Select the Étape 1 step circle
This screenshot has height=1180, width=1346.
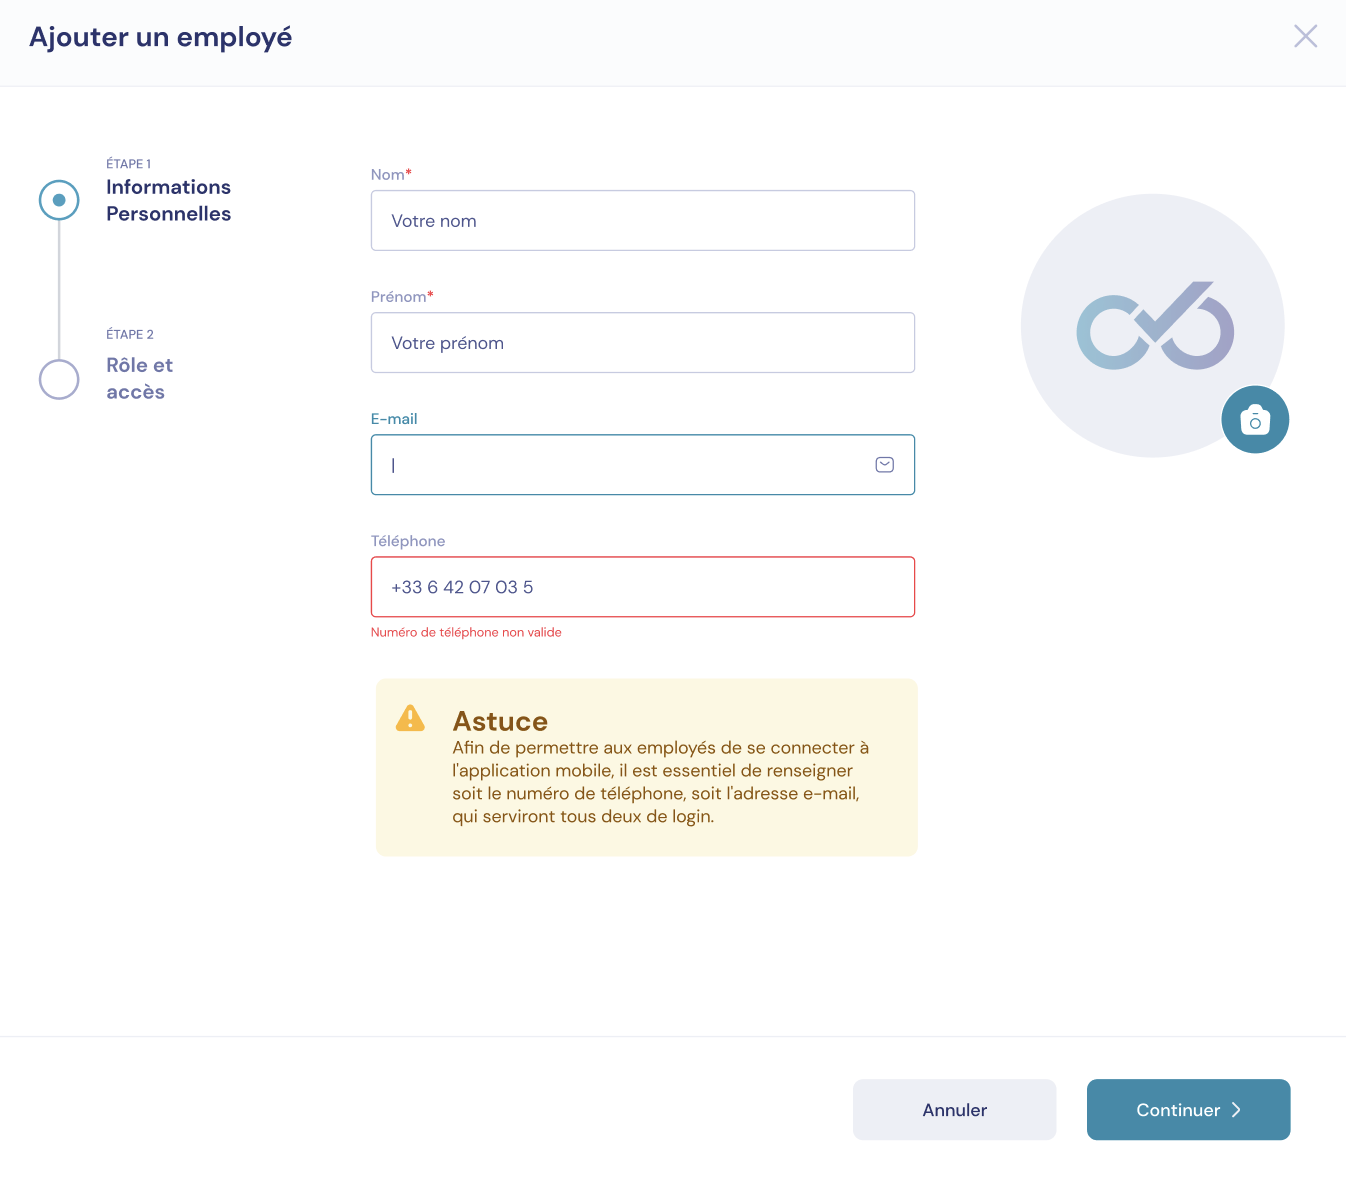coord(59,200)
